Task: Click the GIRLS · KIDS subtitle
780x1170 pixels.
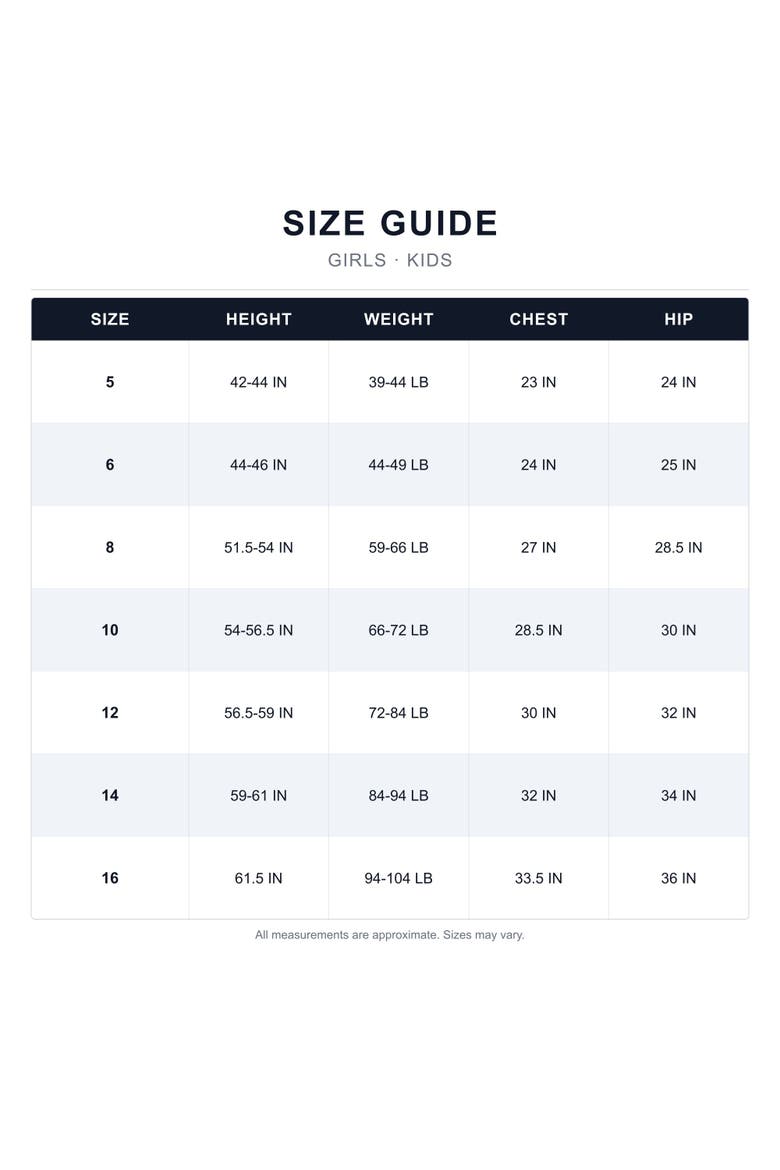Action: [x=390, y=260]
